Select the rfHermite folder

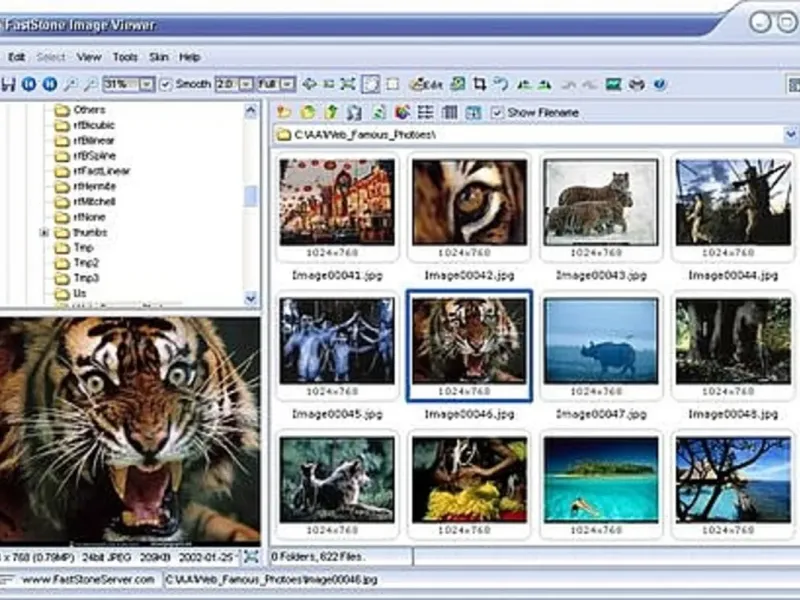point(94,186)
